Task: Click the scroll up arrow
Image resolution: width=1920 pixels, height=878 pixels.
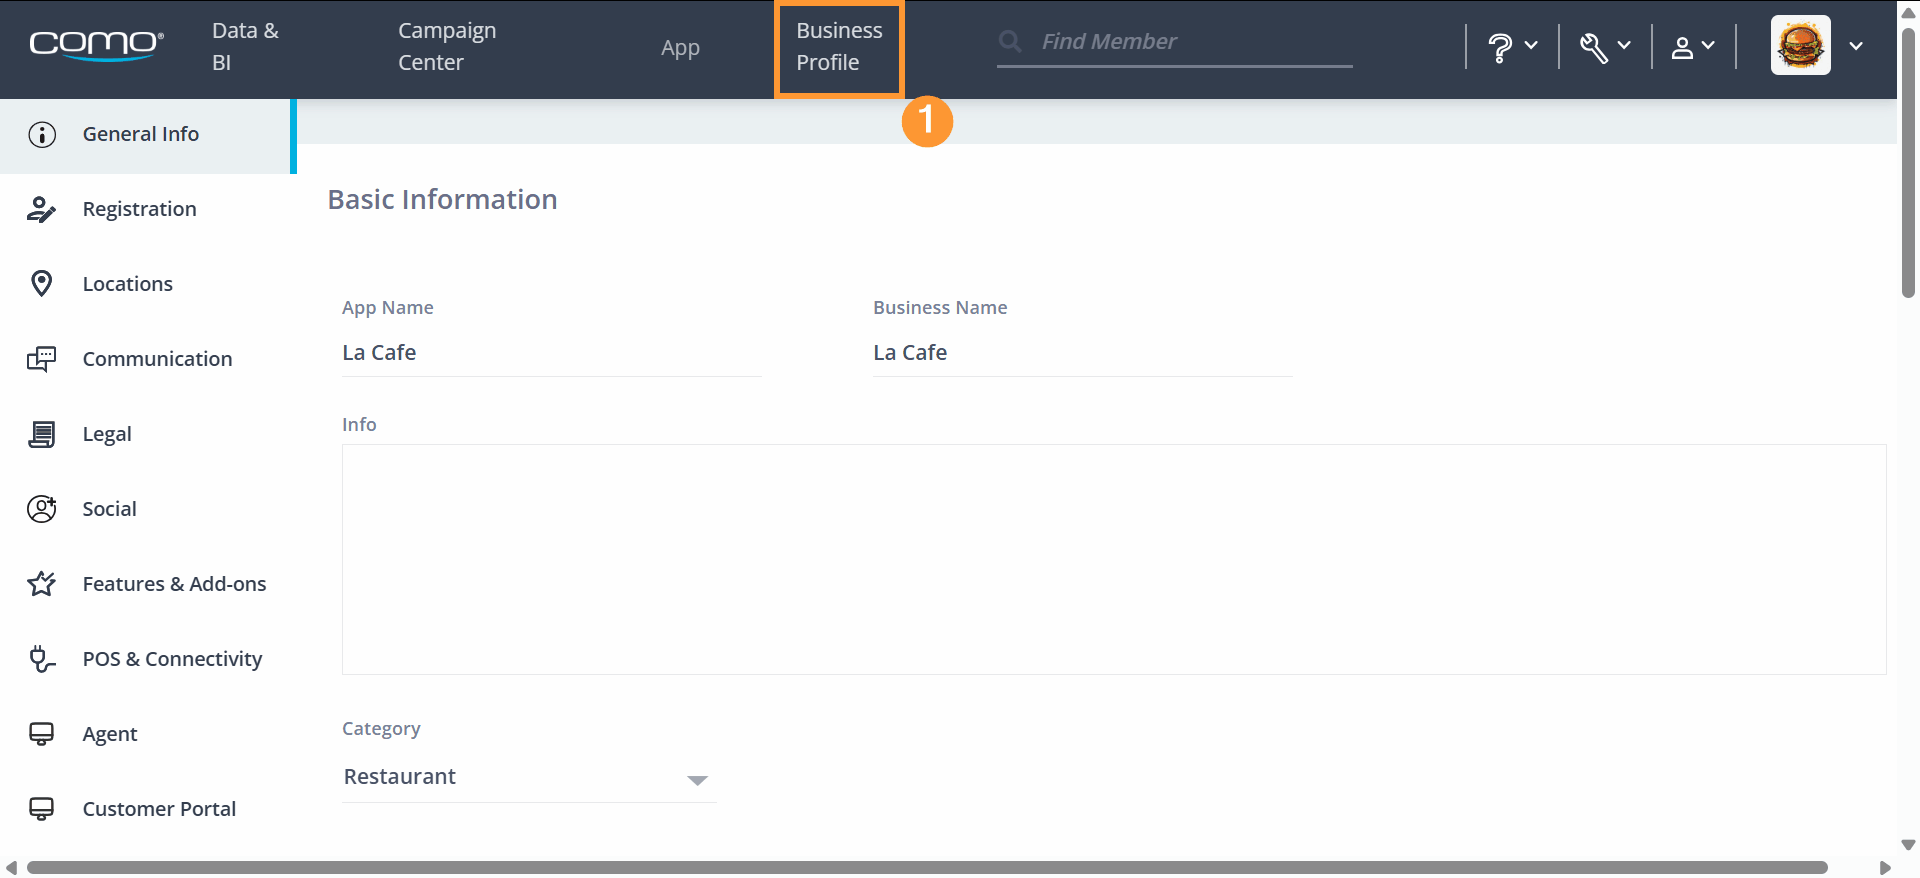Action: coord(1908,13)
